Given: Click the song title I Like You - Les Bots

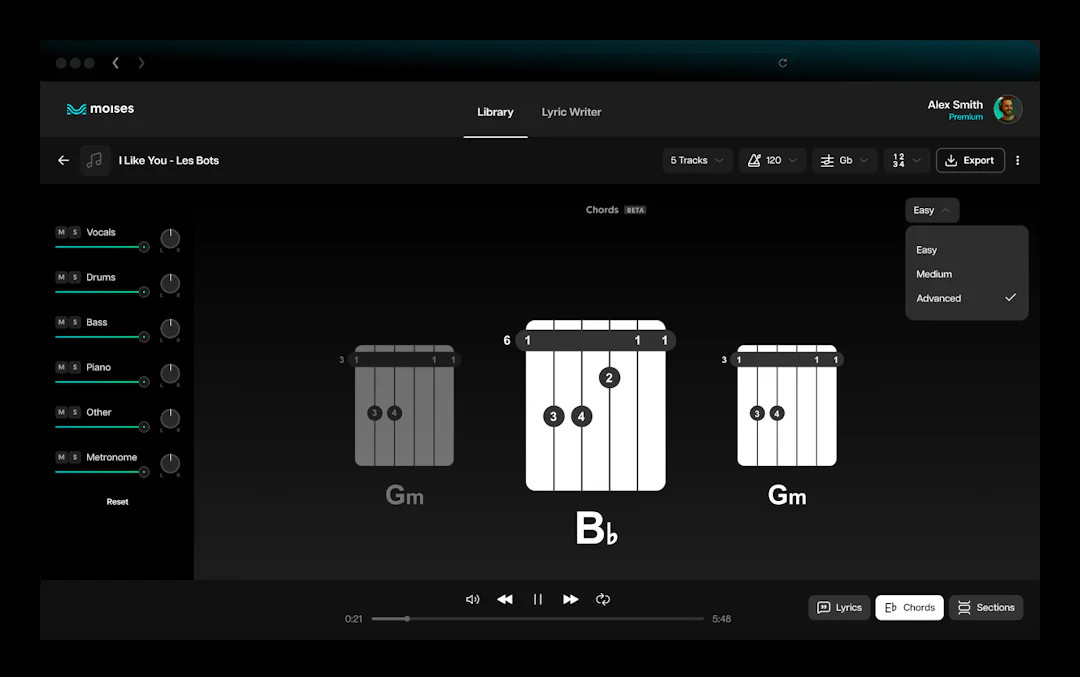Looking at the screenshot, I should click(169, 160).
